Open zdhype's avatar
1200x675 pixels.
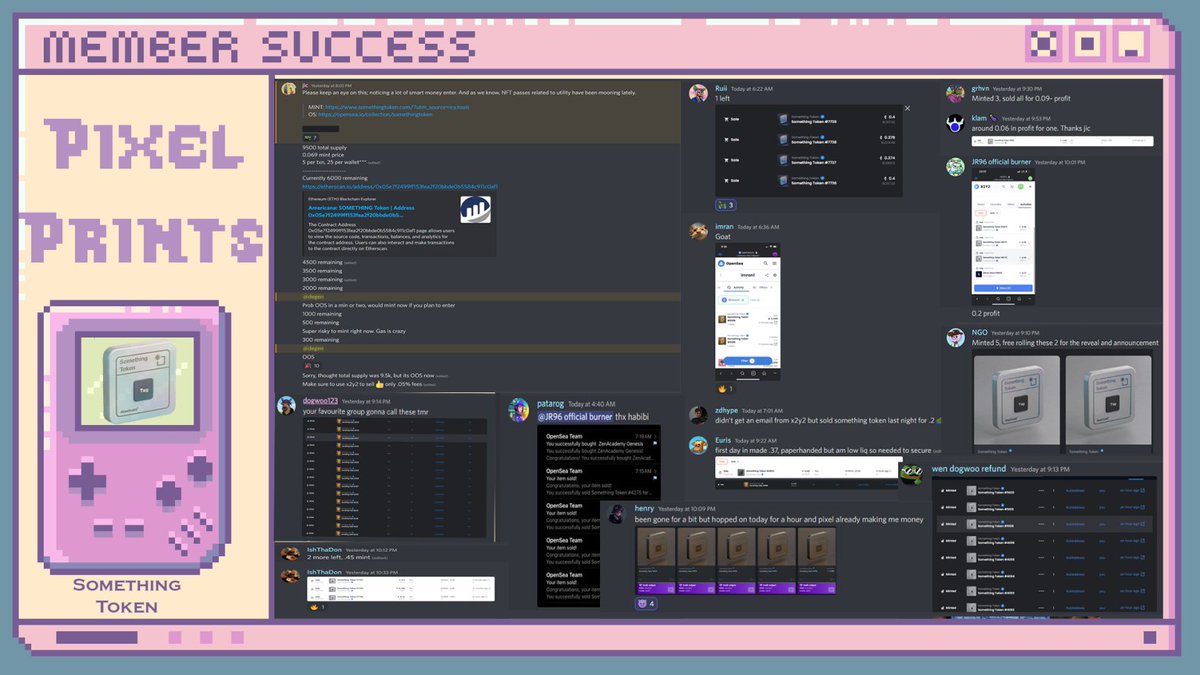click(699, 414)
